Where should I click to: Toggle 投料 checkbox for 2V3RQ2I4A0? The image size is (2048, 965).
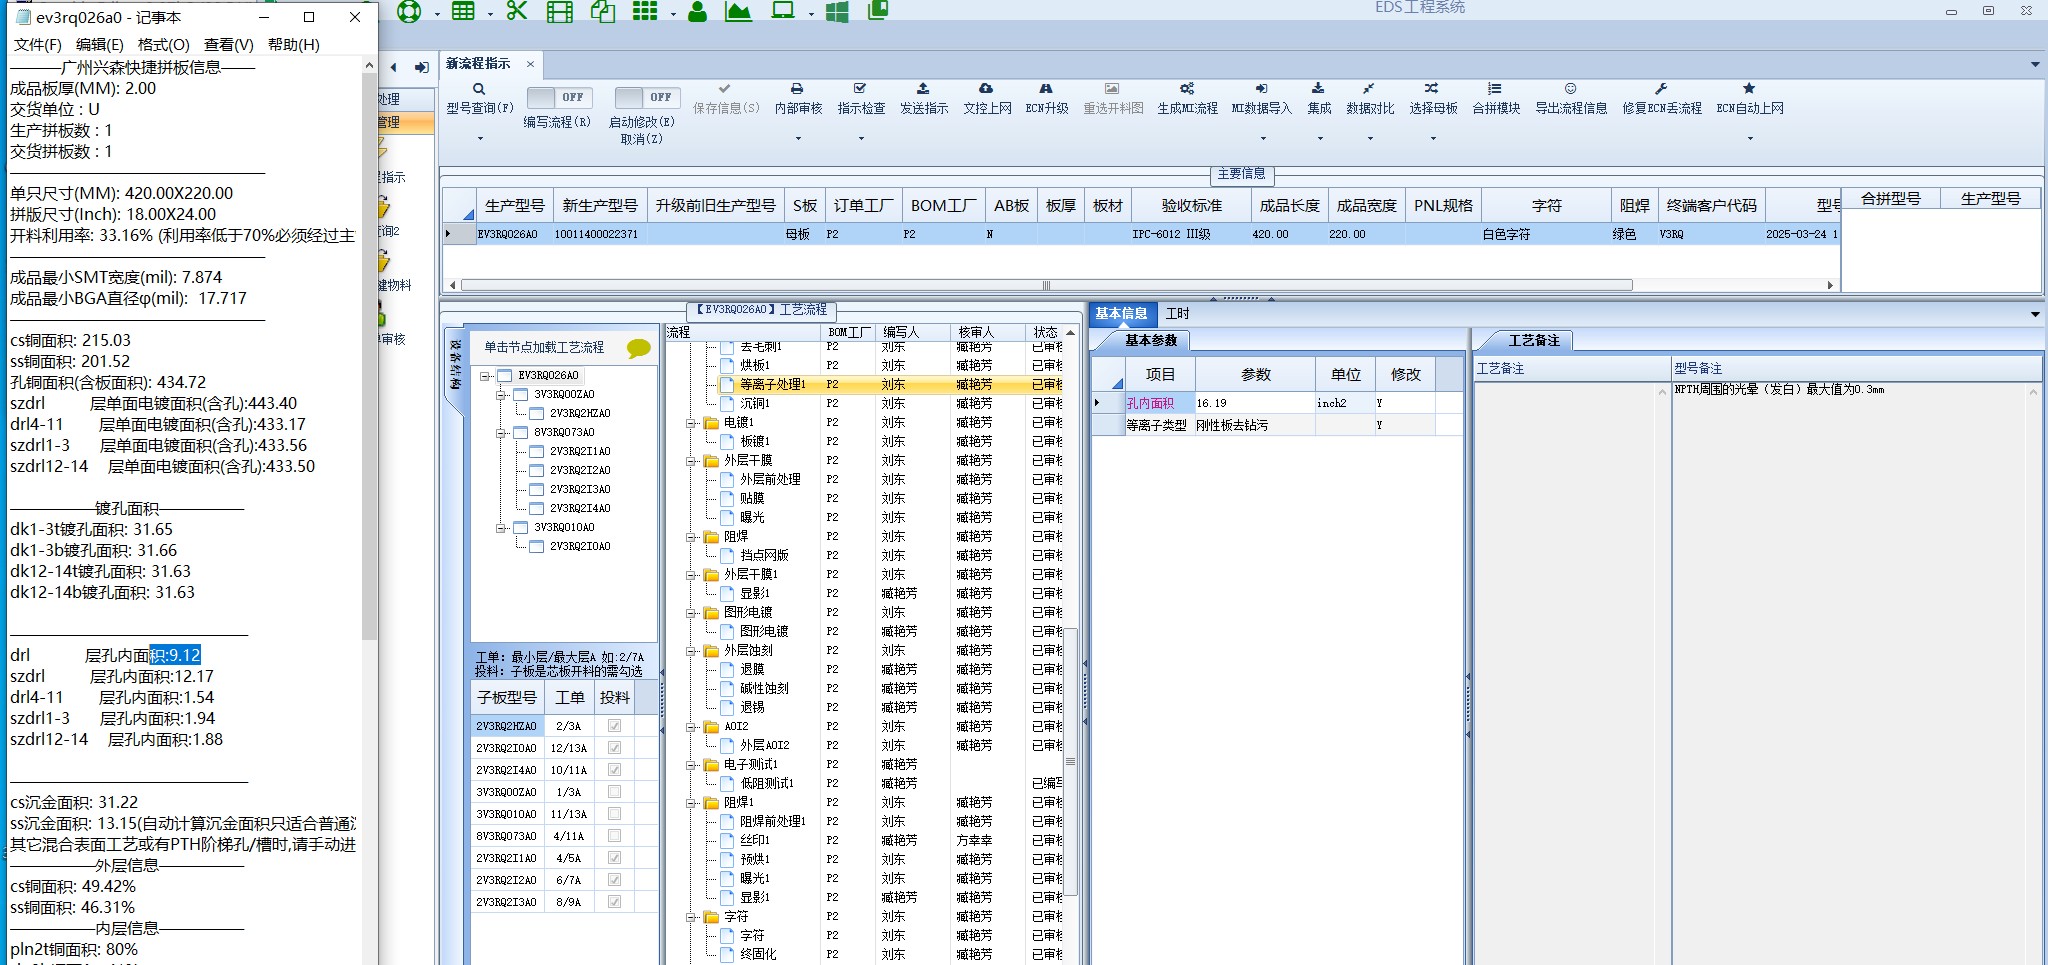pos(614,770)
